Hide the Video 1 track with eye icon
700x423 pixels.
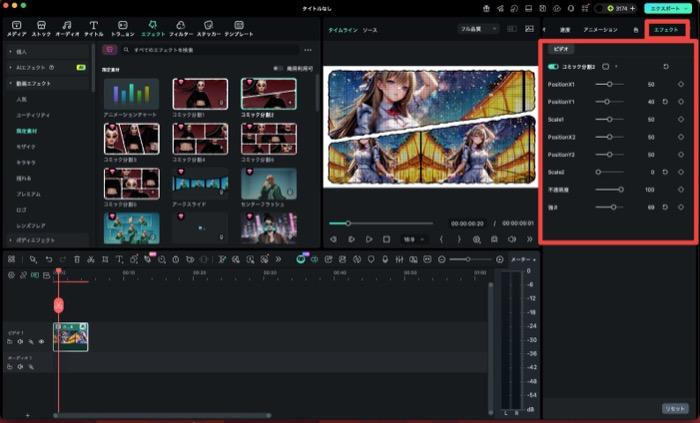[42, 342]
